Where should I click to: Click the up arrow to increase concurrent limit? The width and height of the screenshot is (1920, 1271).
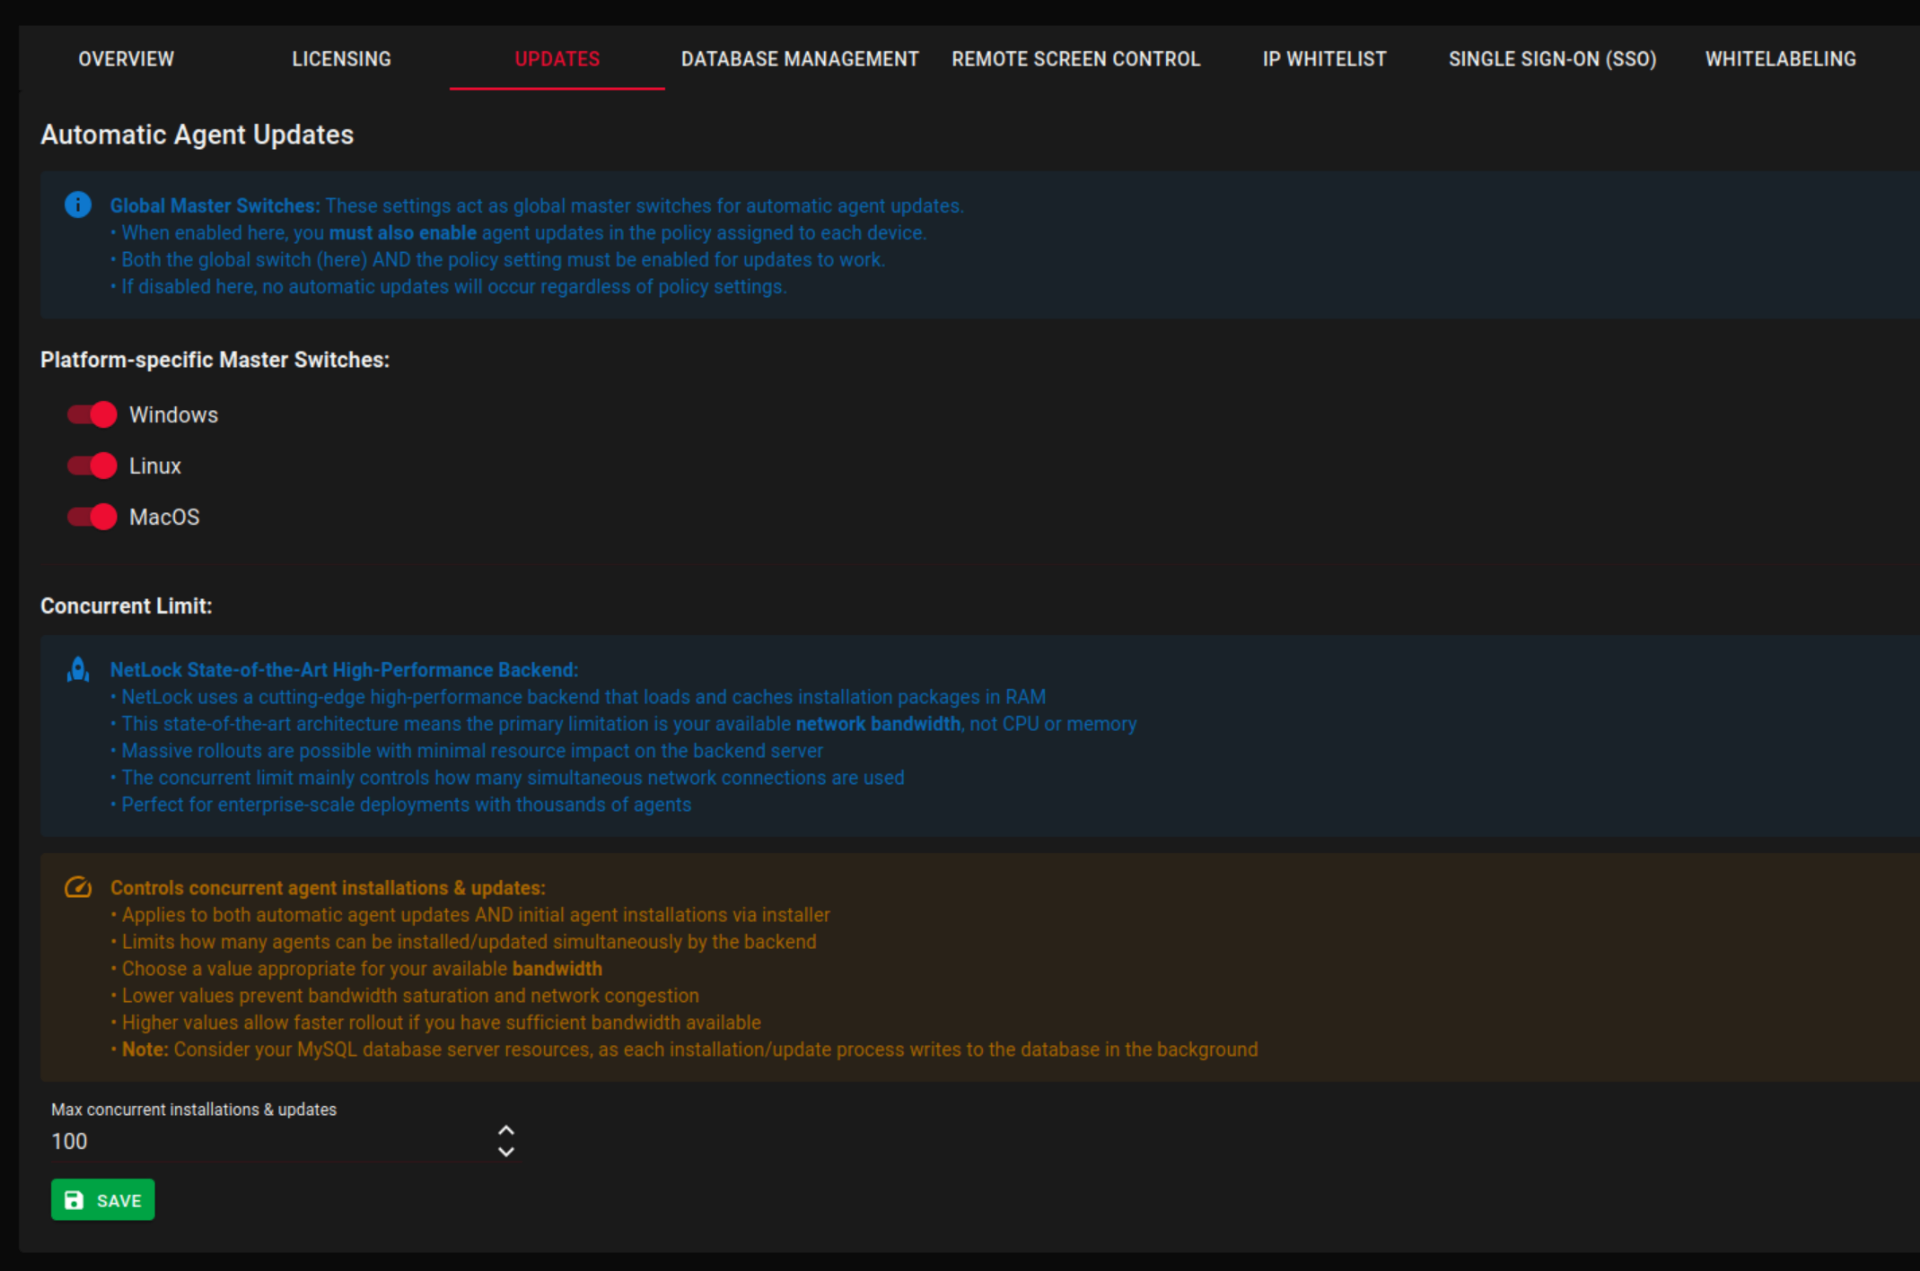pos(506,1128)
